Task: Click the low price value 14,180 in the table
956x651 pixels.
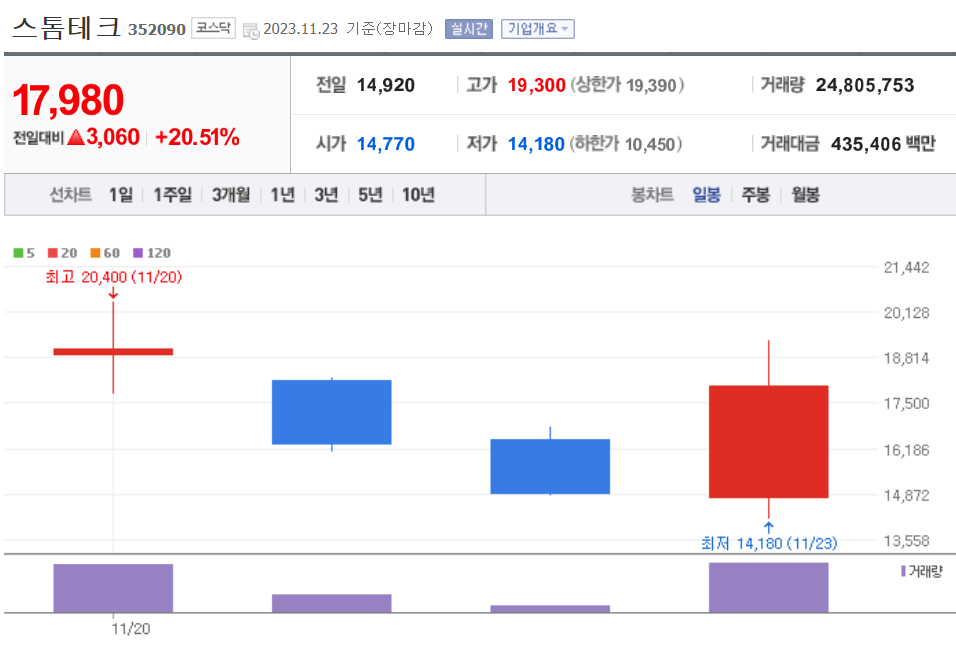Action: pos(537,144)
